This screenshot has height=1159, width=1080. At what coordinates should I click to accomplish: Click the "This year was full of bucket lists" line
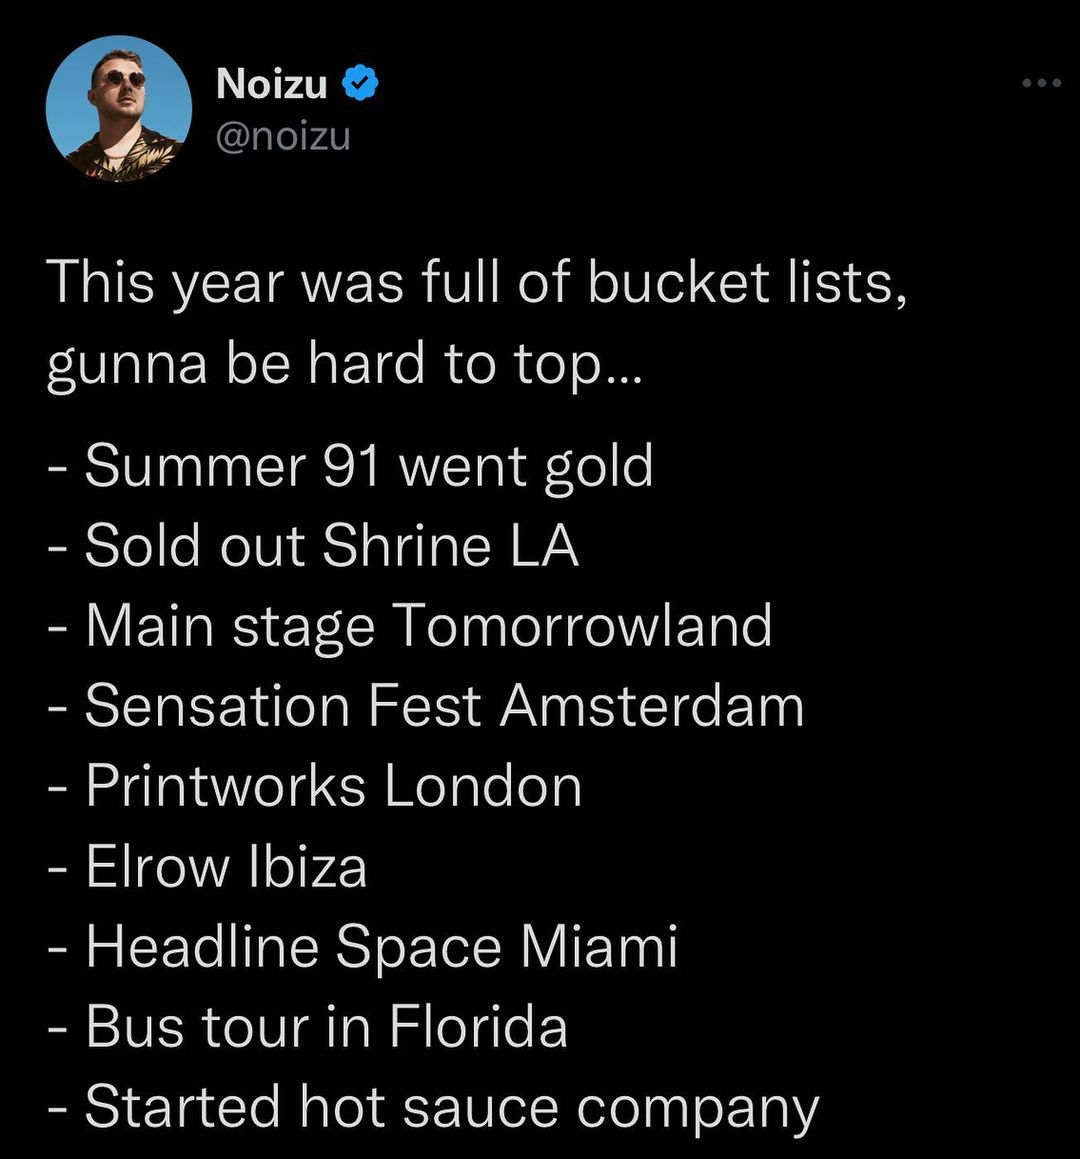pyautogui.click(x=476, y=283)
